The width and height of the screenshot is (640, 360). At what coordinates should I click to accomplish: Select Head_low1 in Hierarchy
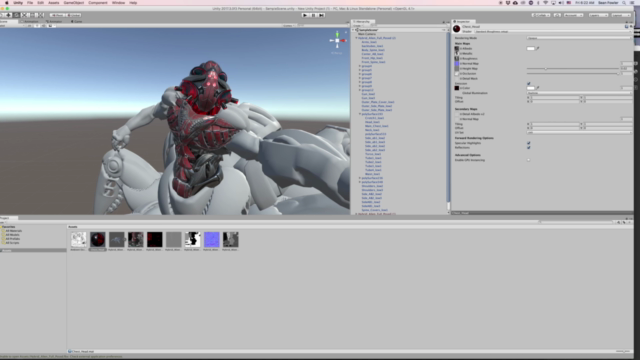click(372, 122)
